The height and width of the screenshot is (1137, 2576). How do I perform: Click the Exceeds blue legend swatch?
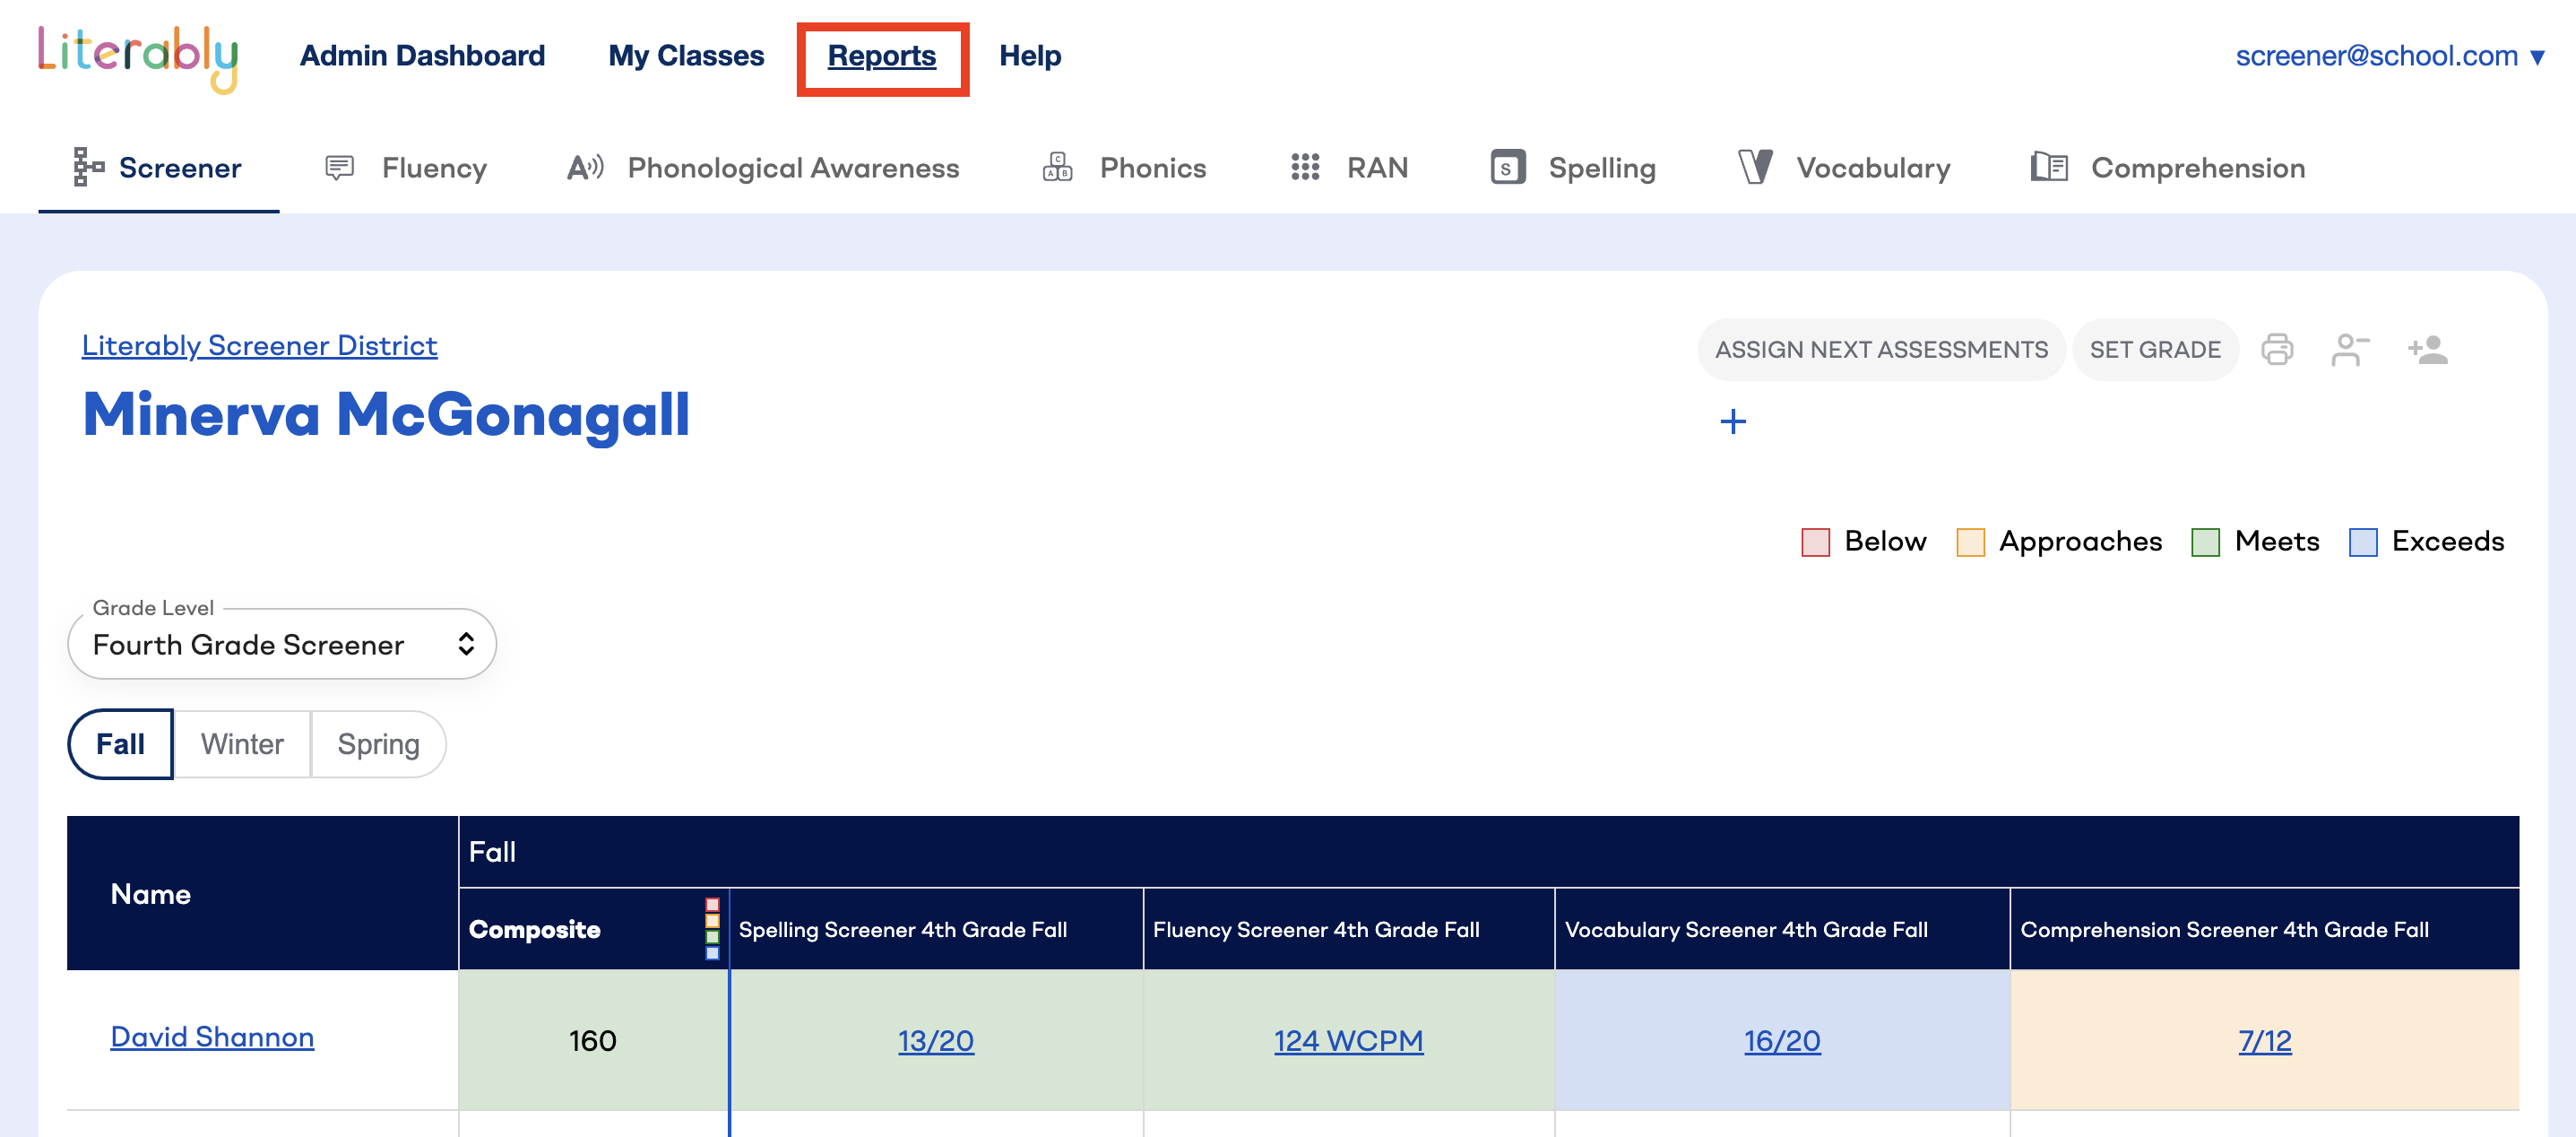point(2363,542)
